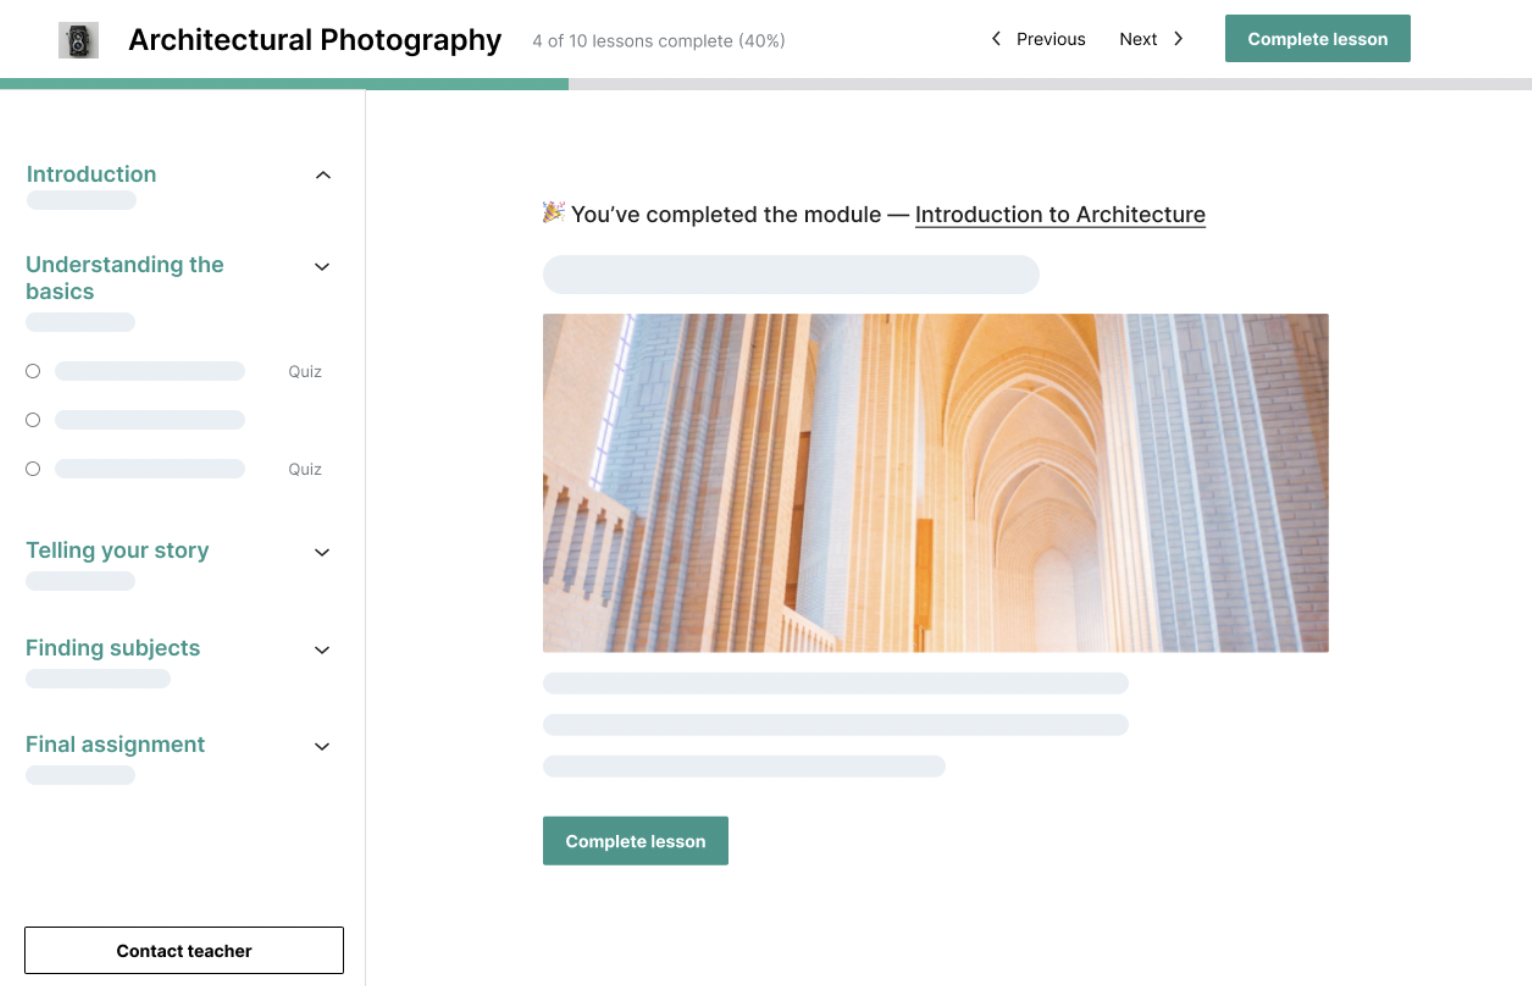This screenshot has height=986, width=1532.
Task: Open the first lesson row placeholder
Action: point(150,371)
